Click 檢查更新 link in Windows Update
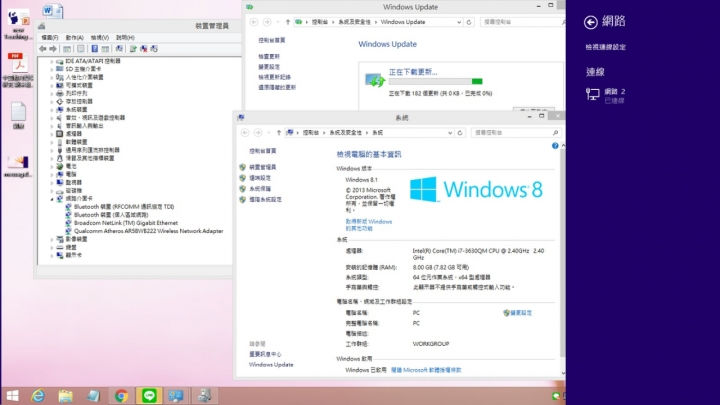Screen dimensions: 720x405 (269, 56)
